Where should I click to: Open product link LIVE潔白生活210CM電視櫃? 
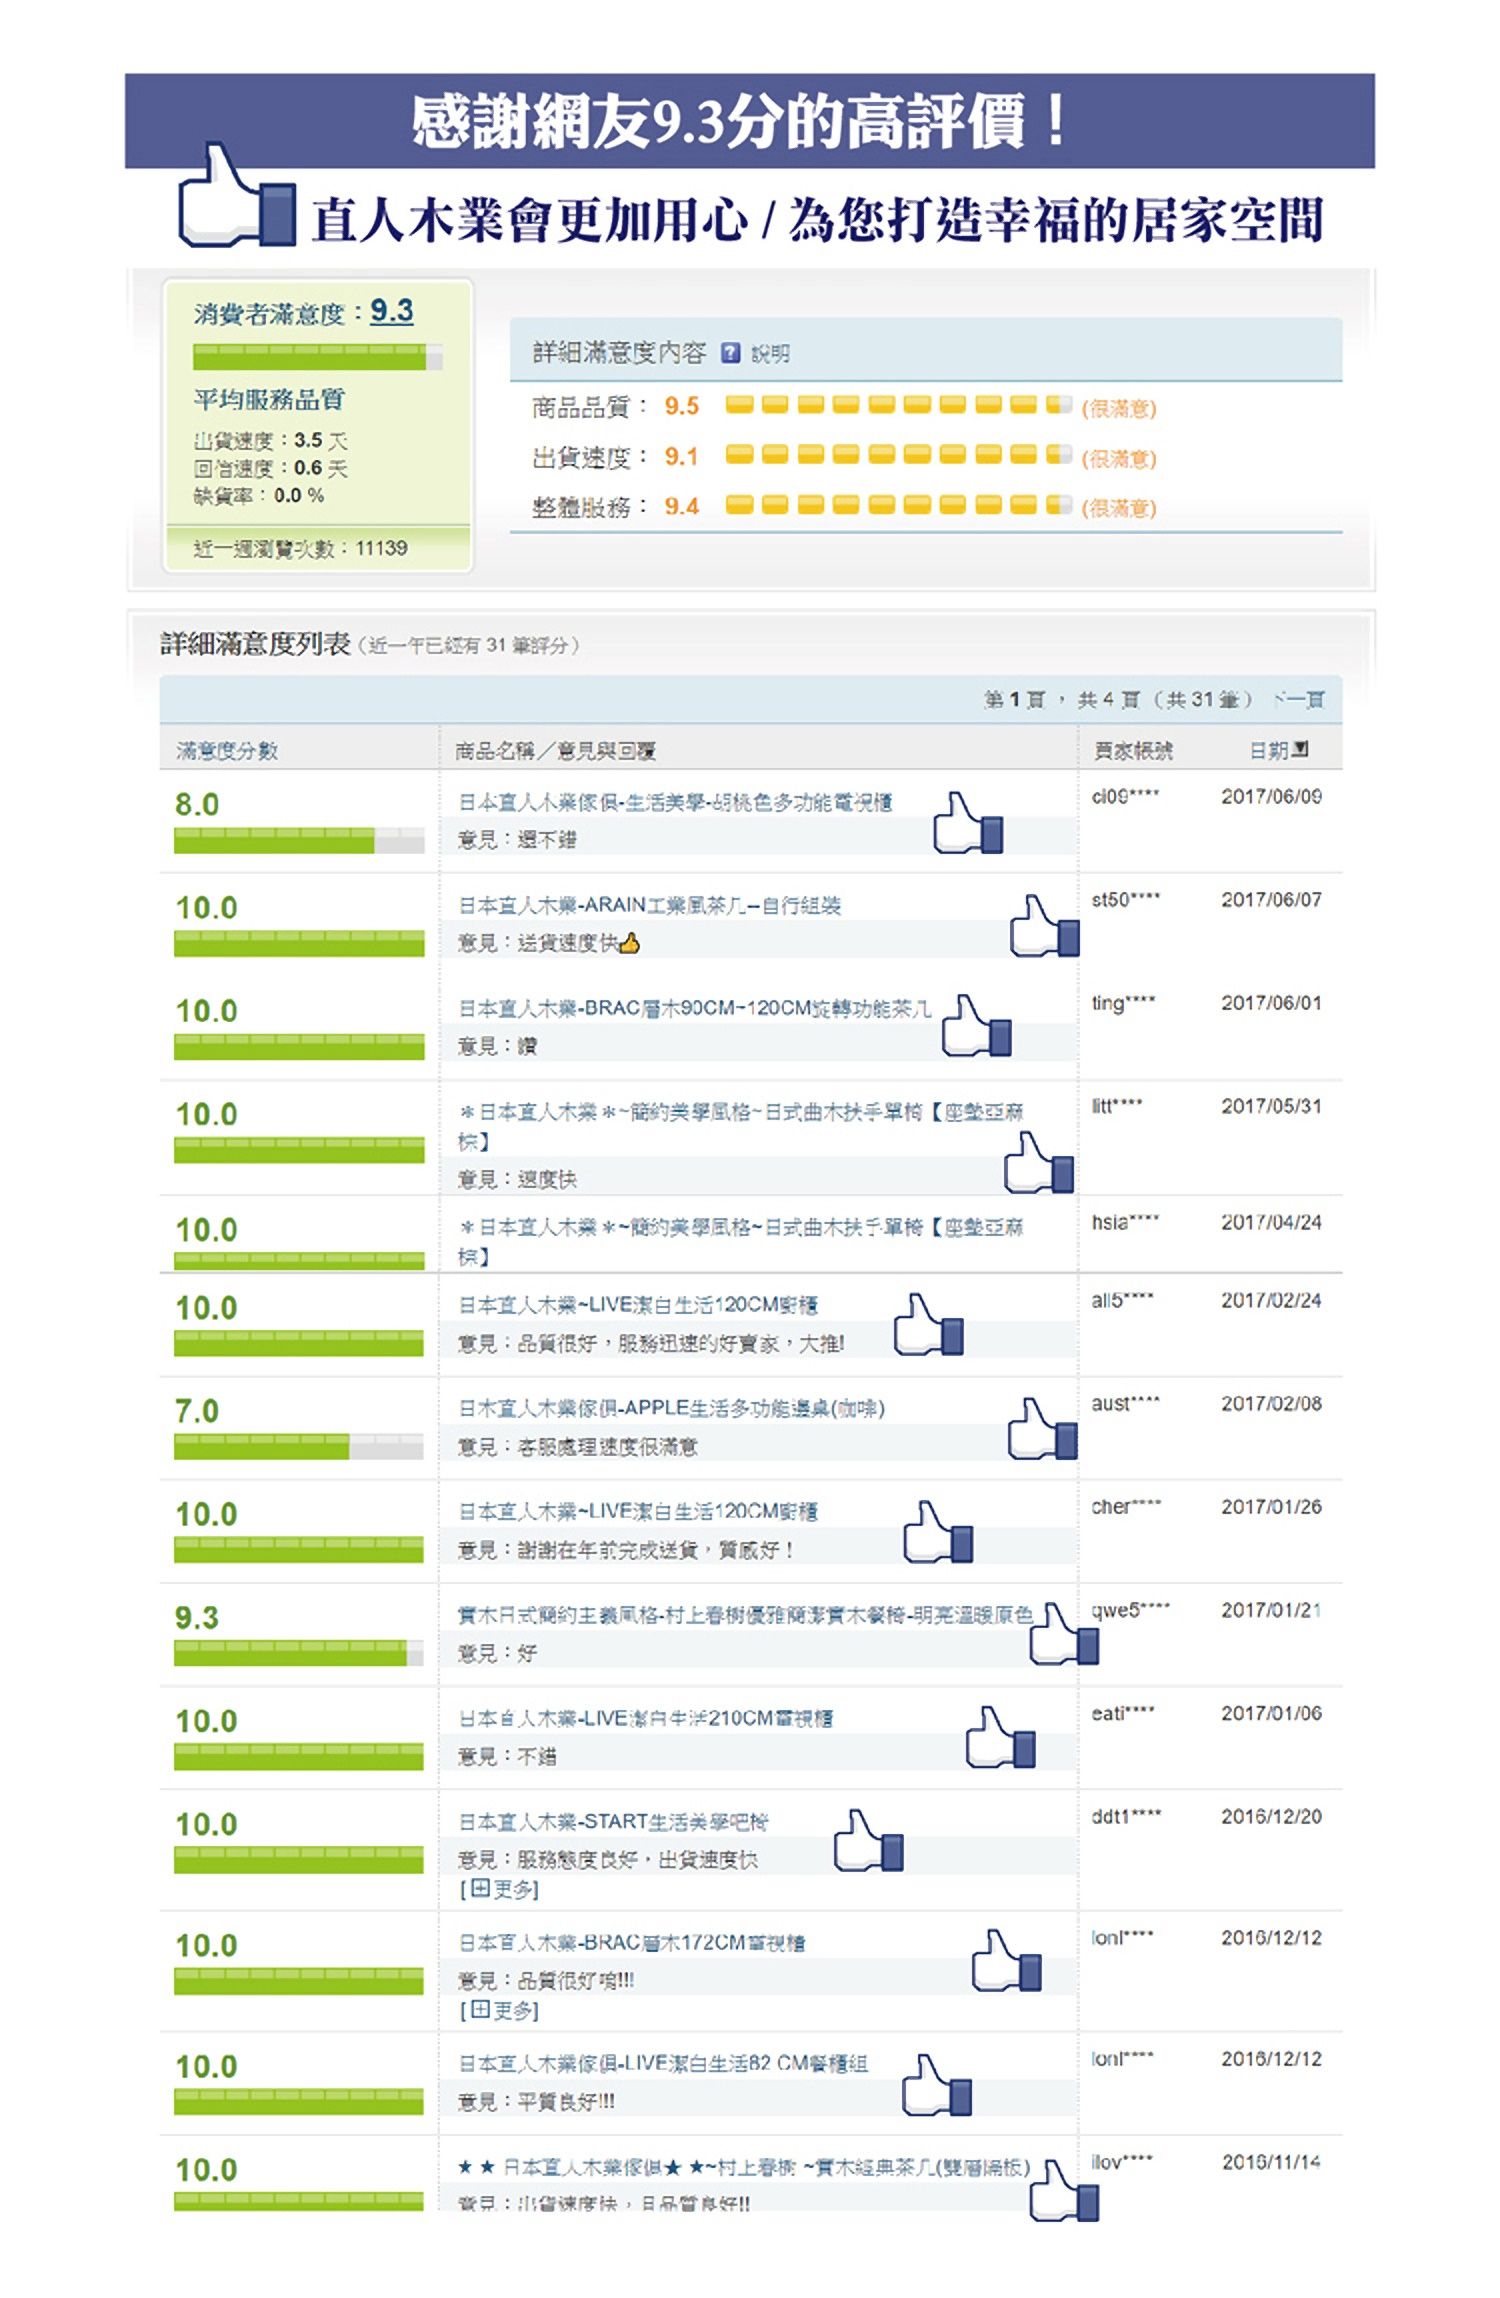(645, 1718)
